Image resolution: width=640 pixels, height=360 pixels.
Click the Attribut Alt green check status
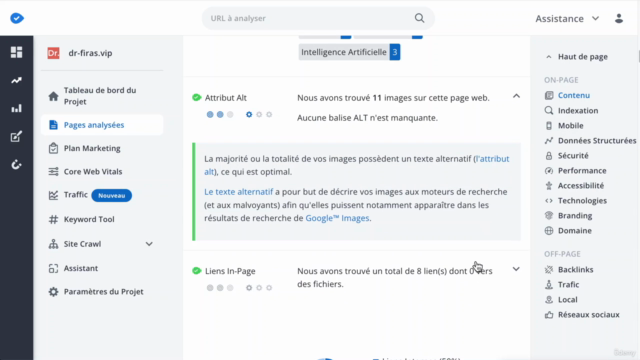[197, 98]
